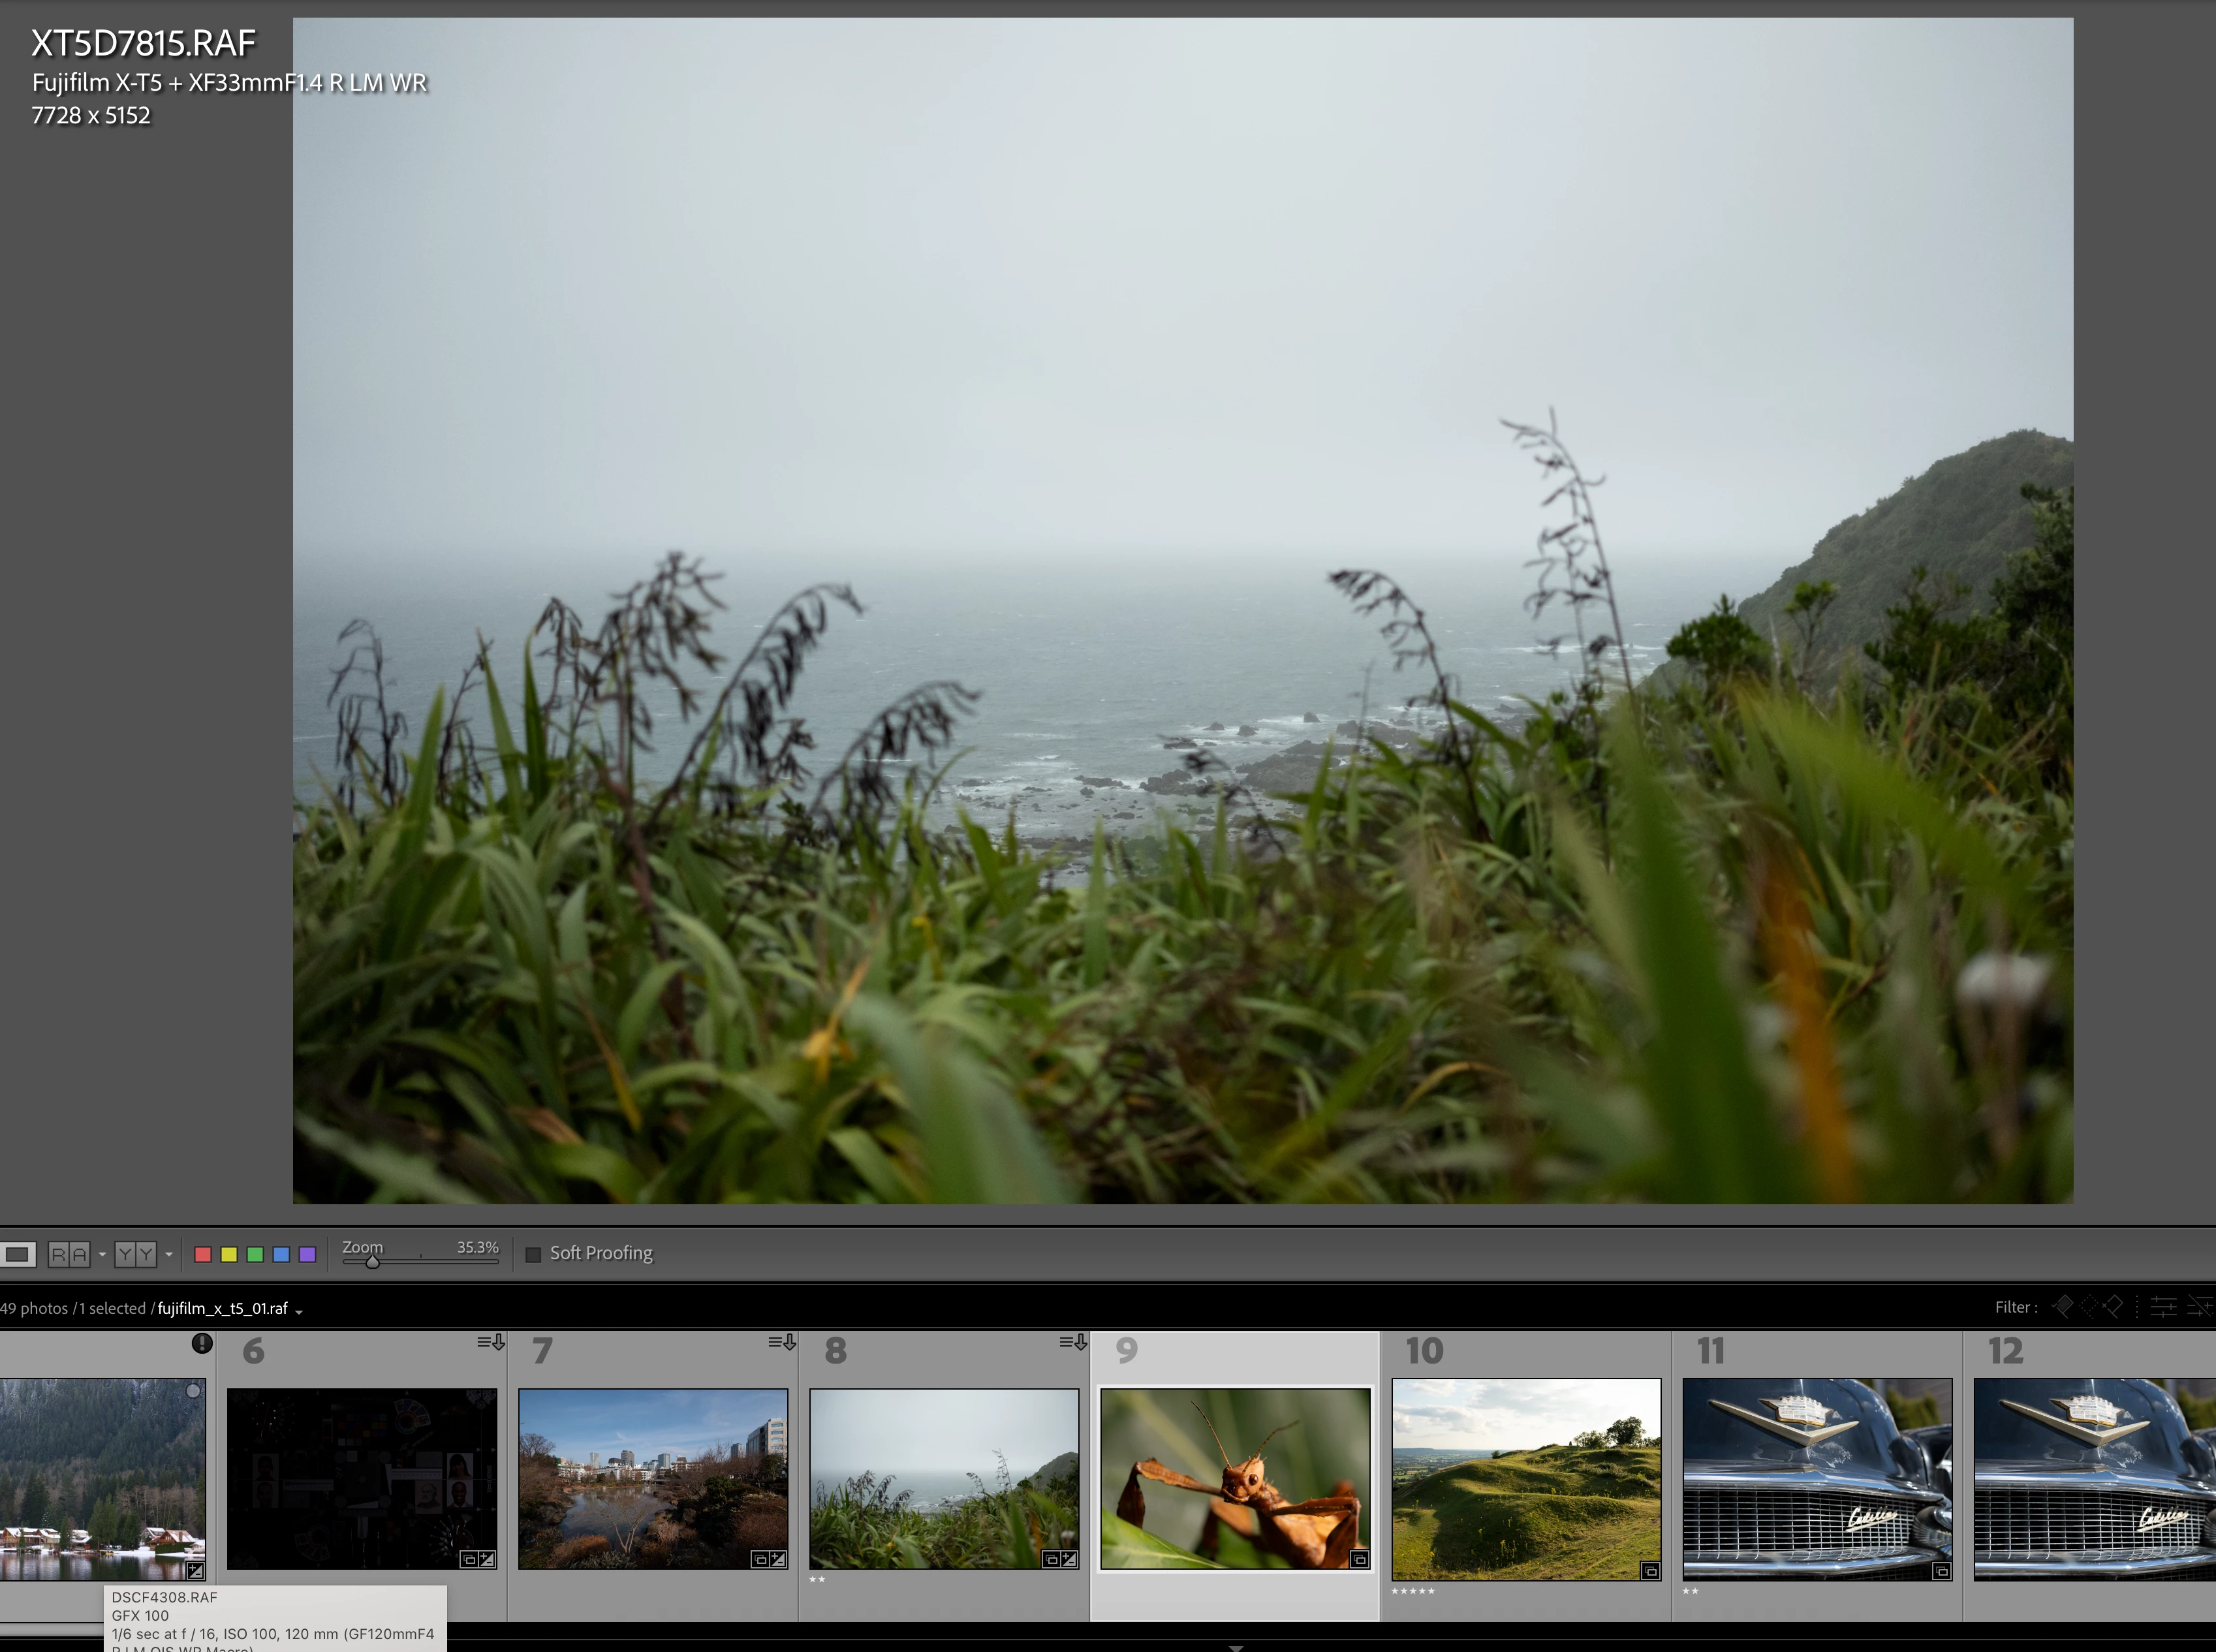2216x1652 pixels.
Task: Select the Loupe view mode icon
Action: pyautogui.click(x=18, y=1254)
